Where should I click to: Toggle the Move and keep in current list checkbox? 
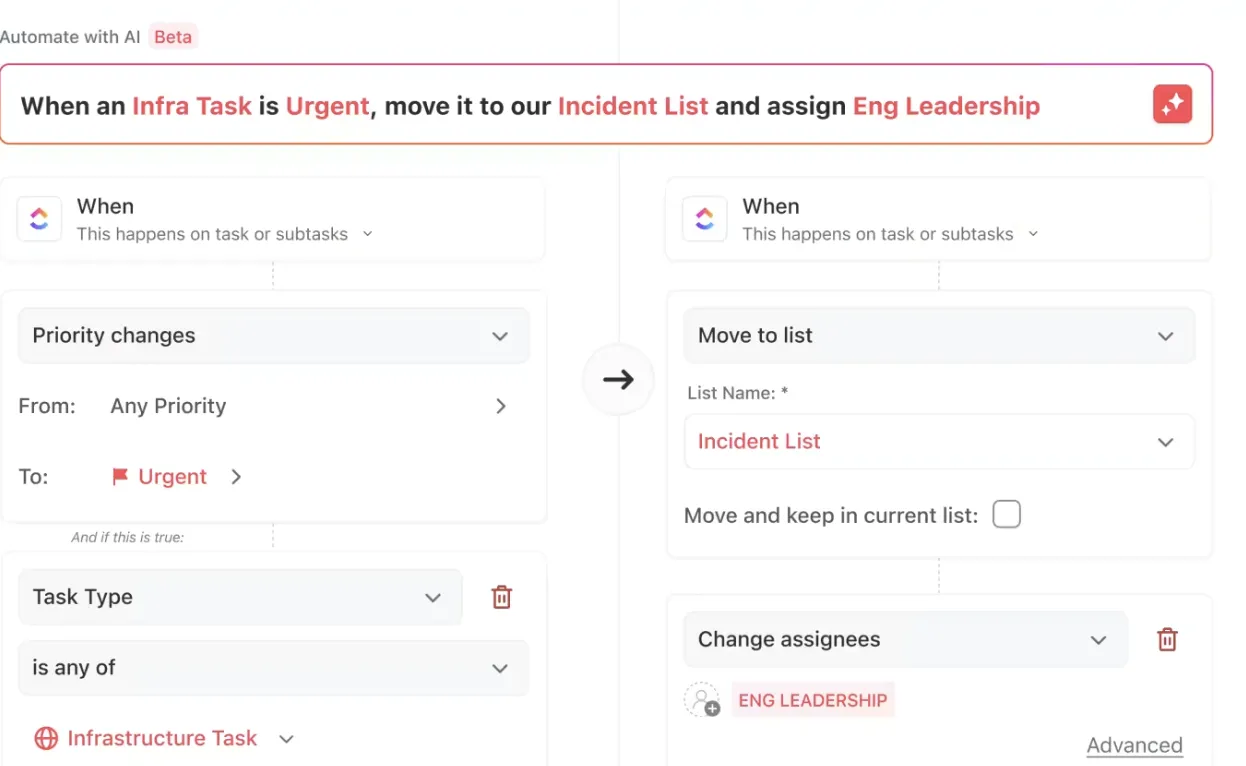point(1006,515)
